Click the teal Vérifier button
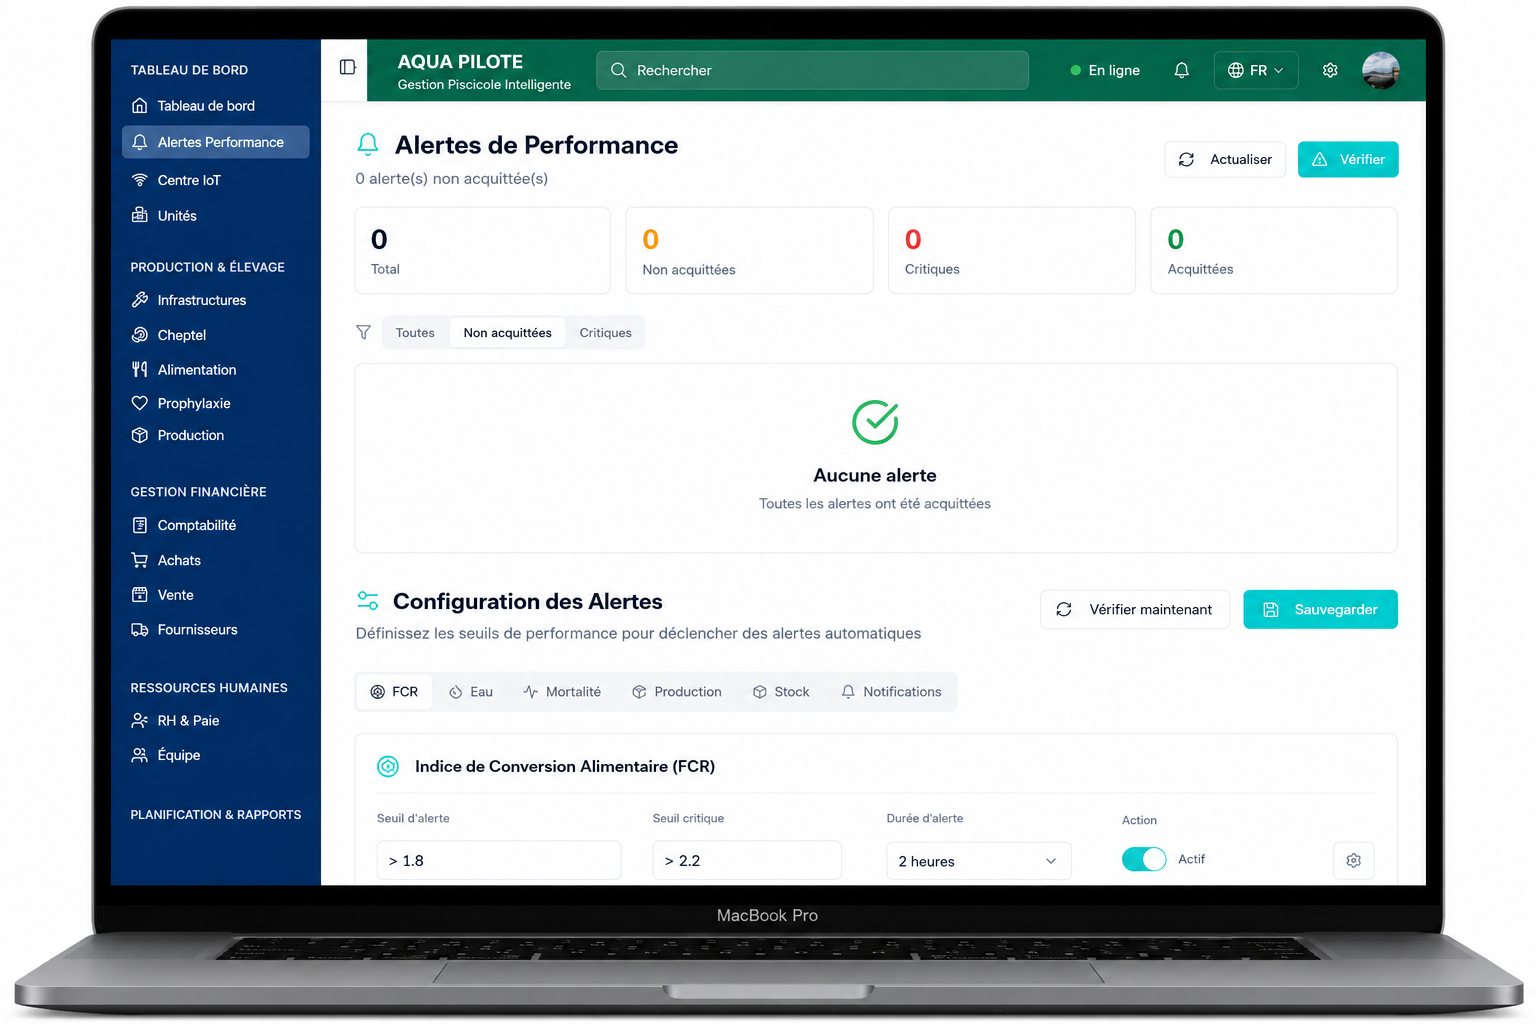 point(1348,159)
